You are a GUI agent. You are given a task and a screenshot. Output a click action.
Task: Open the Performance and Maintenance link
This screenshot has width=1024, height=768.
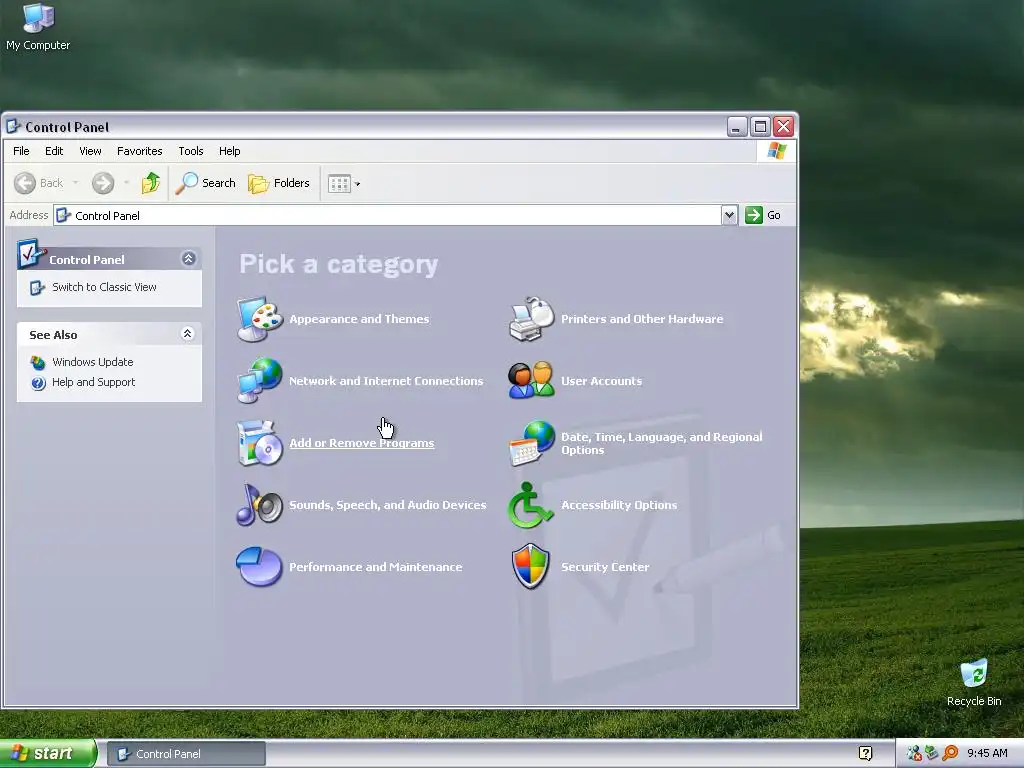click(x=376, y=567)
